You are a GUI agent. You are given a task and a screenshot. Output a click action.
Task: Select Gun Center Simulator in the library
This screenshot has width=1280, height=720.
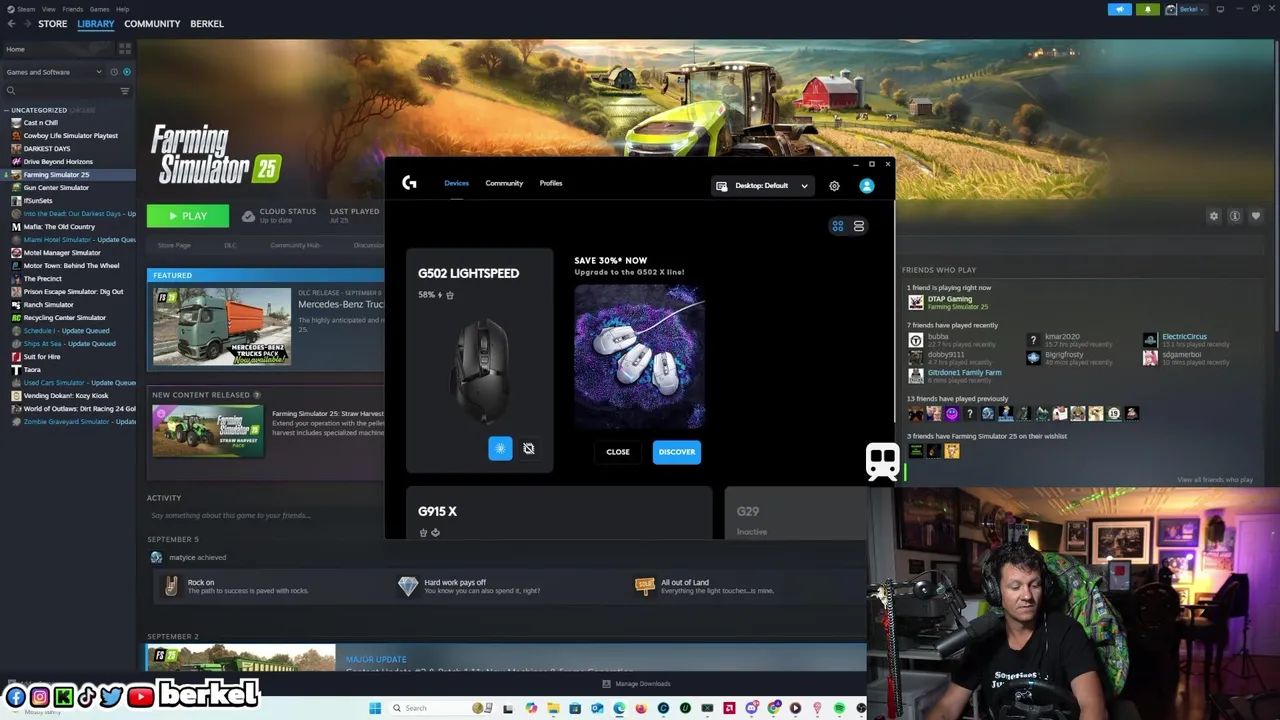(x=56, y=188)
